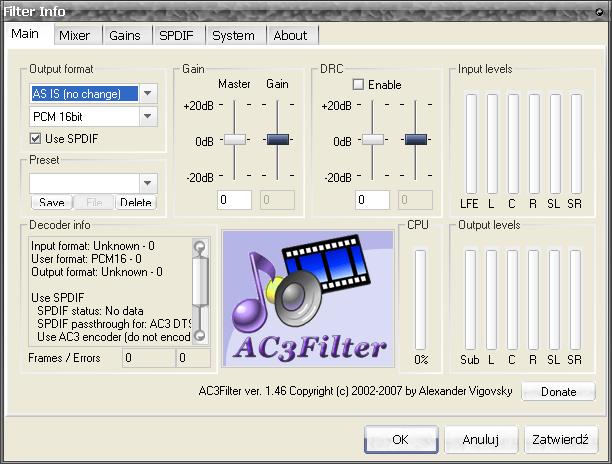Click 'Output format: Unknown - 0' line
The image size is (612, 464).
click(x=97, y=272)
